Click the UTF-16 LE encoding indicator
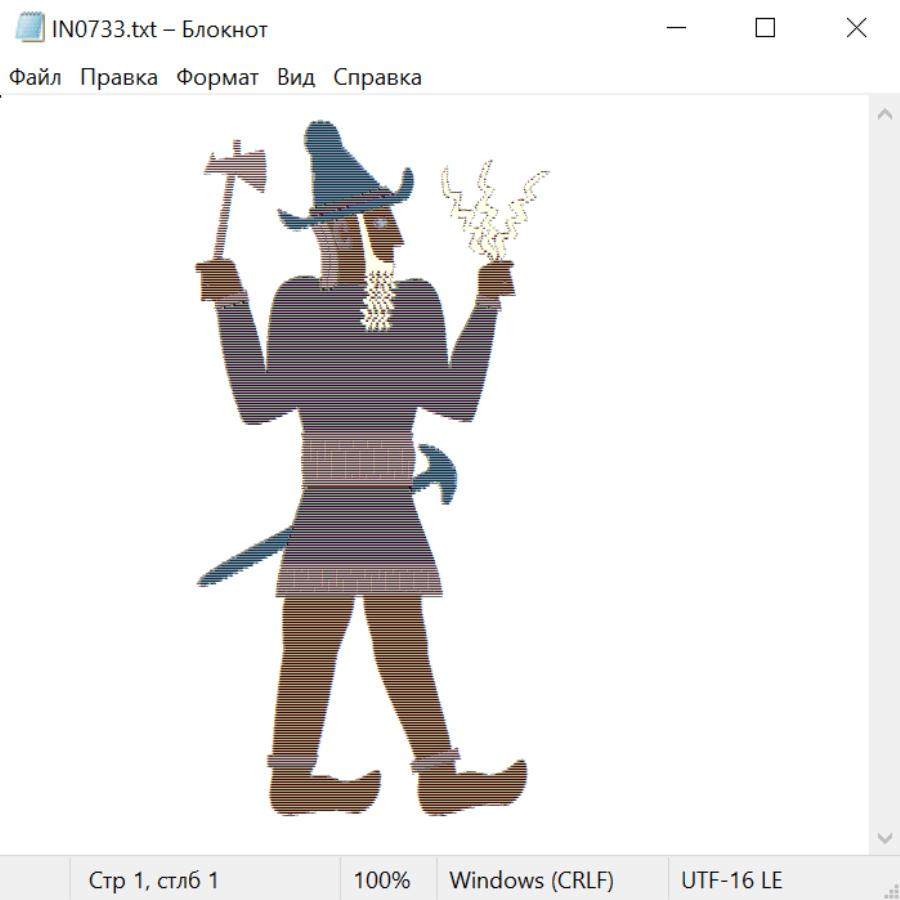Viewport: 900px width, 900px height. pos(731,881)
